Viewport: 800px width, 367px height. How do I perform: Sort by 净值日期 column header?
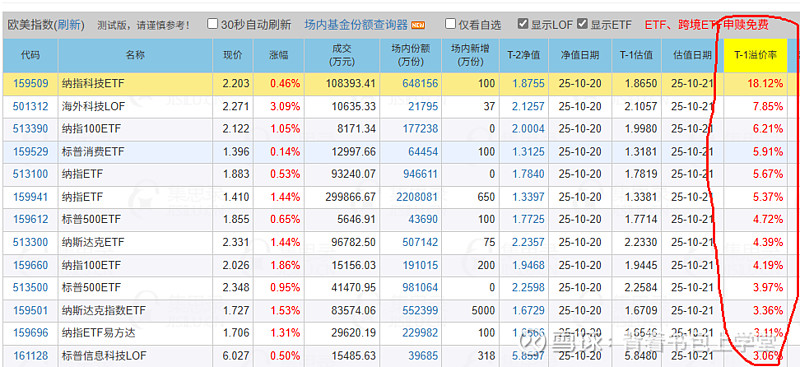(580, 55)
